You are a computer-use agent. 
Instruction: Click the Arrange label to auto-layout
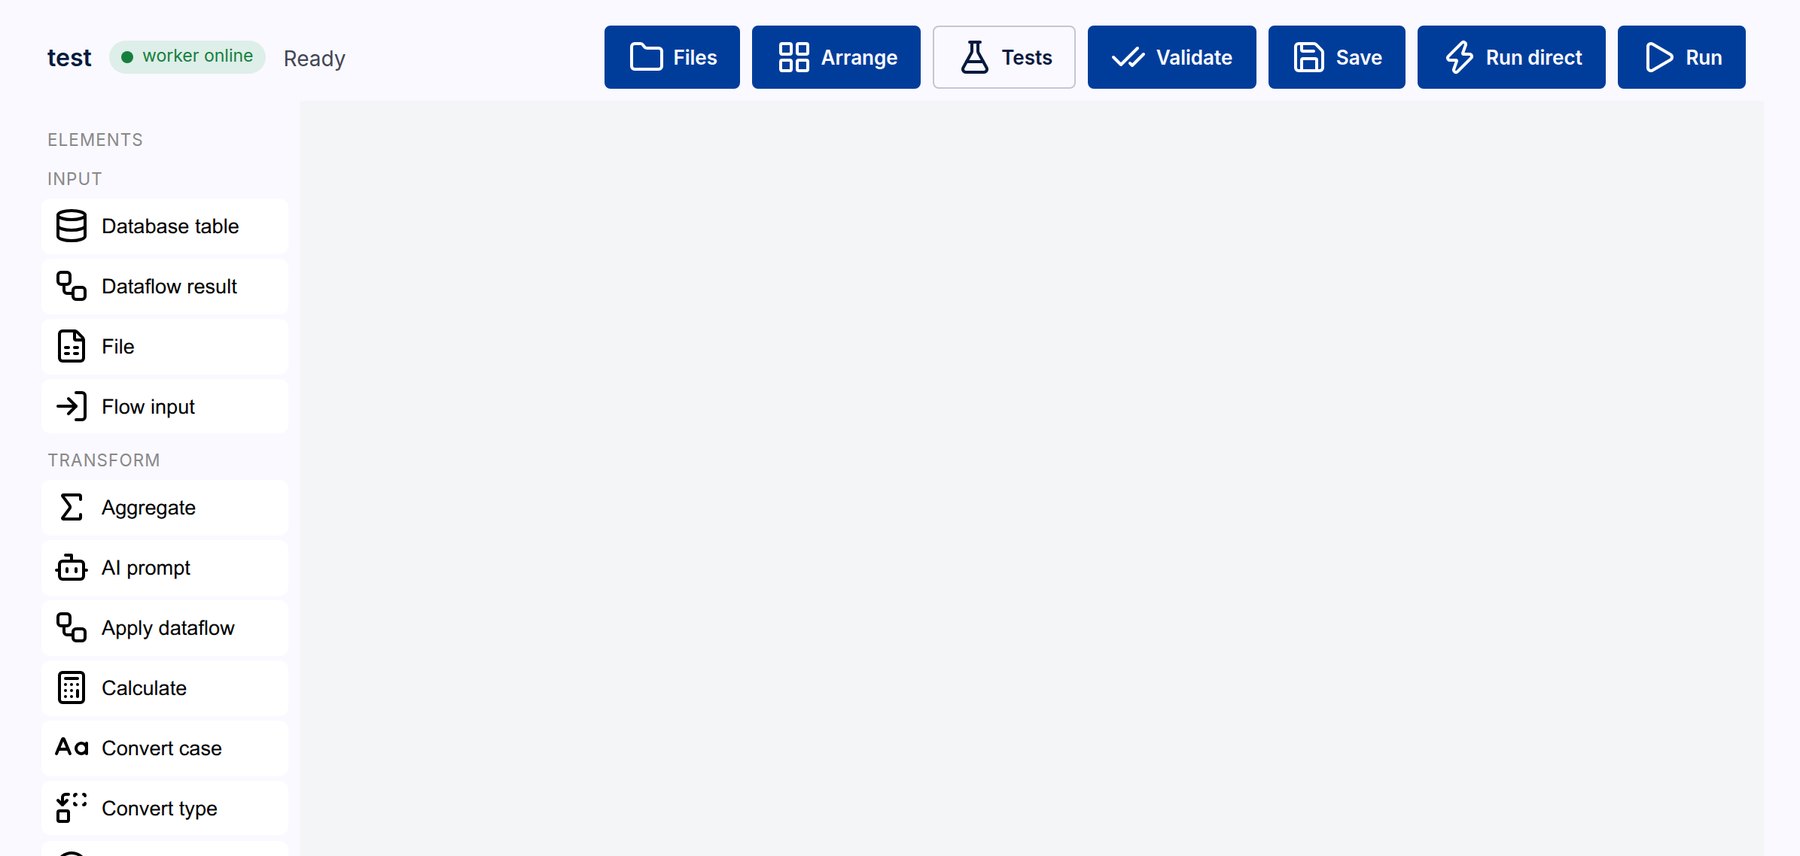(x=859, y=58)
